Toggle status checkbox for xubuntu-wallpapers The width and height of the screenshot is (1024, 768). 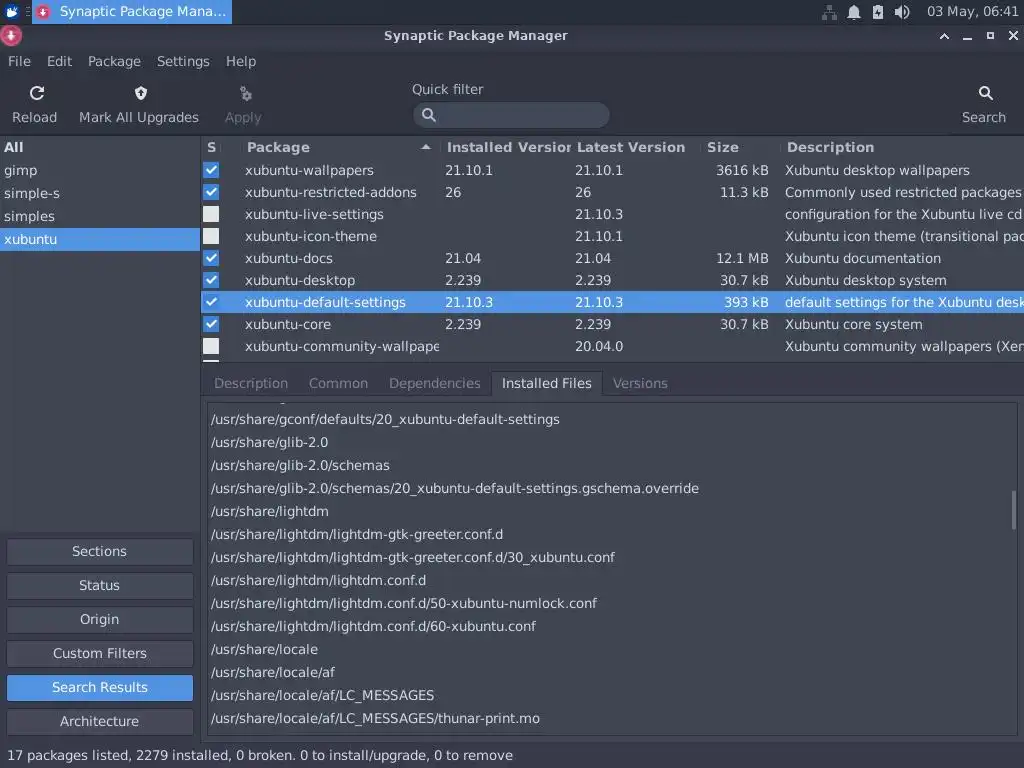coord(211,170)
